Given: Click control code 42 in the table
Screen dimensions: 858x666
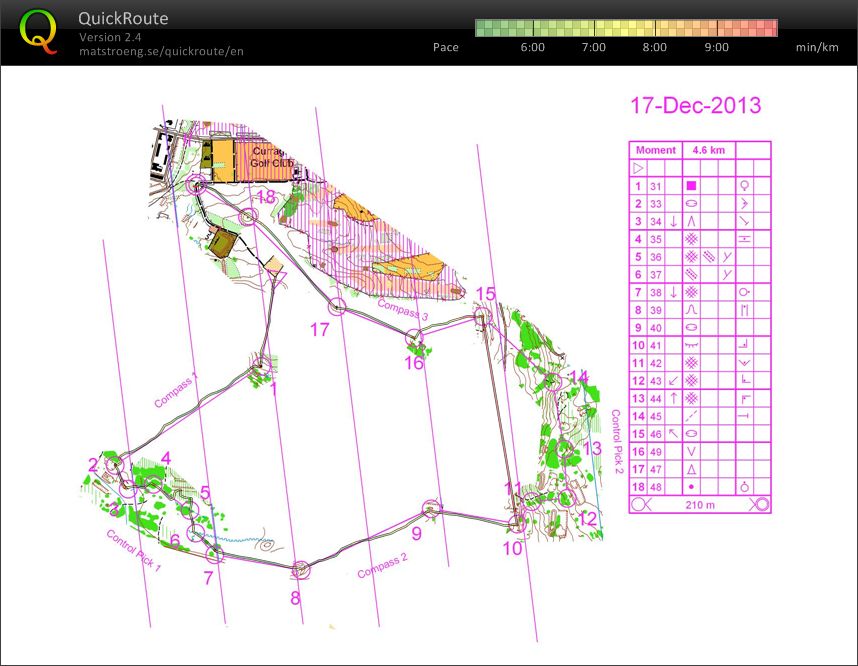Looking at the screenshot, I should [656, 363].
